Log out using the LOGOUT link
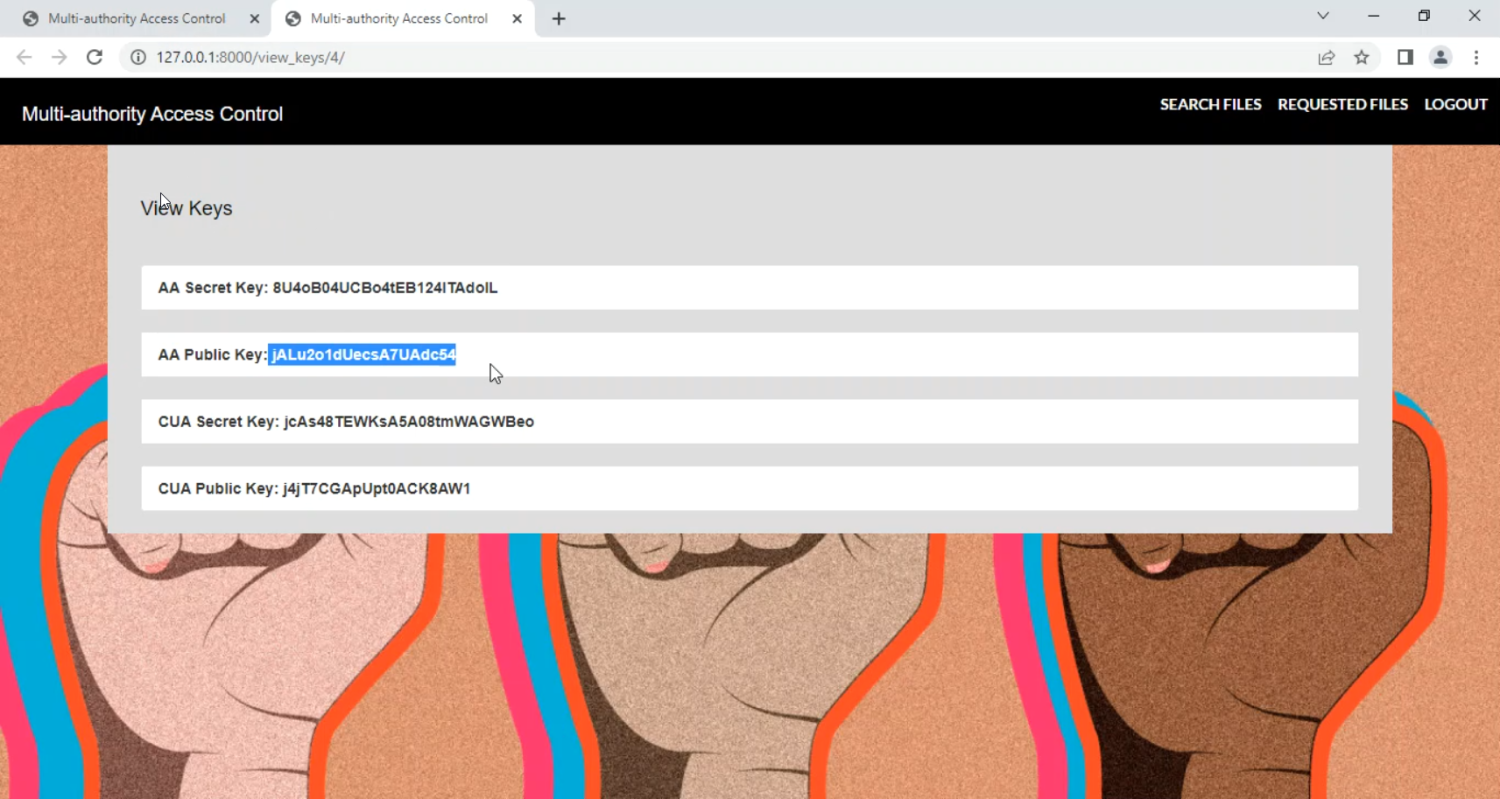The width and height of the screenshot is (1500, 799). pos(1455,104)
